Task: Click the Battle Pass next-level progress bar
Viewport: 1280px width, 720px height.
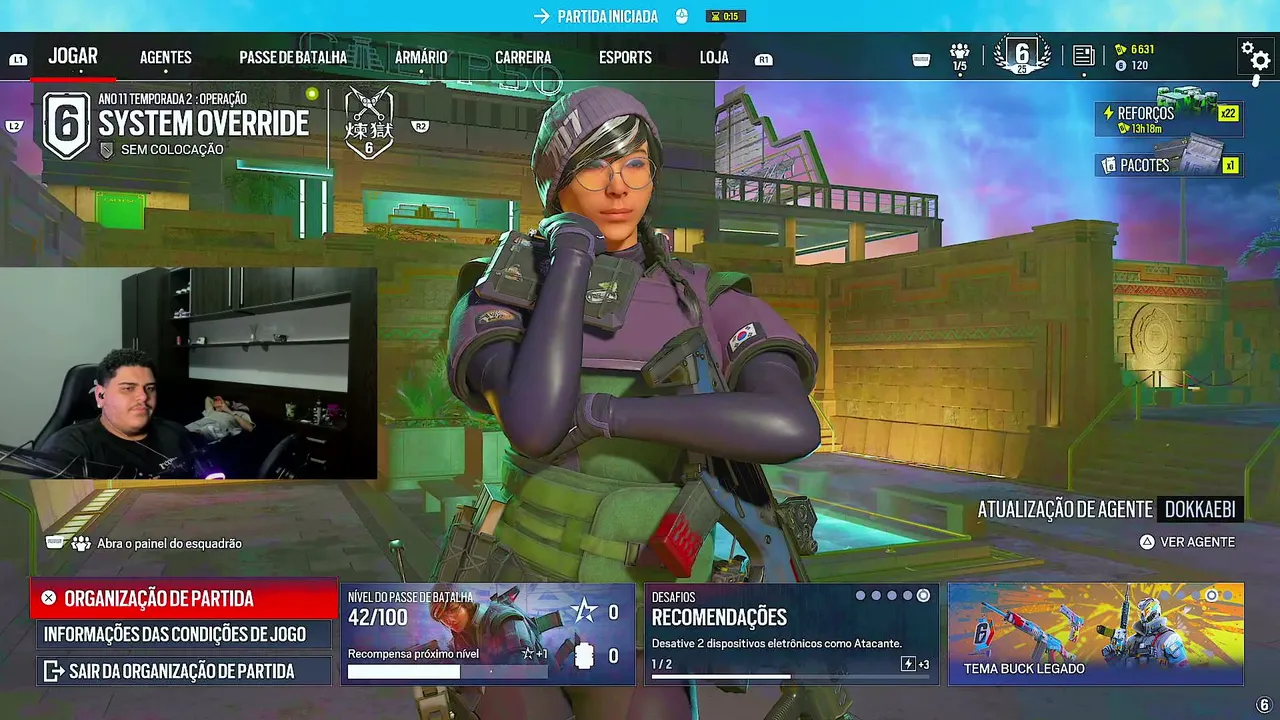Action: (447, 672)
